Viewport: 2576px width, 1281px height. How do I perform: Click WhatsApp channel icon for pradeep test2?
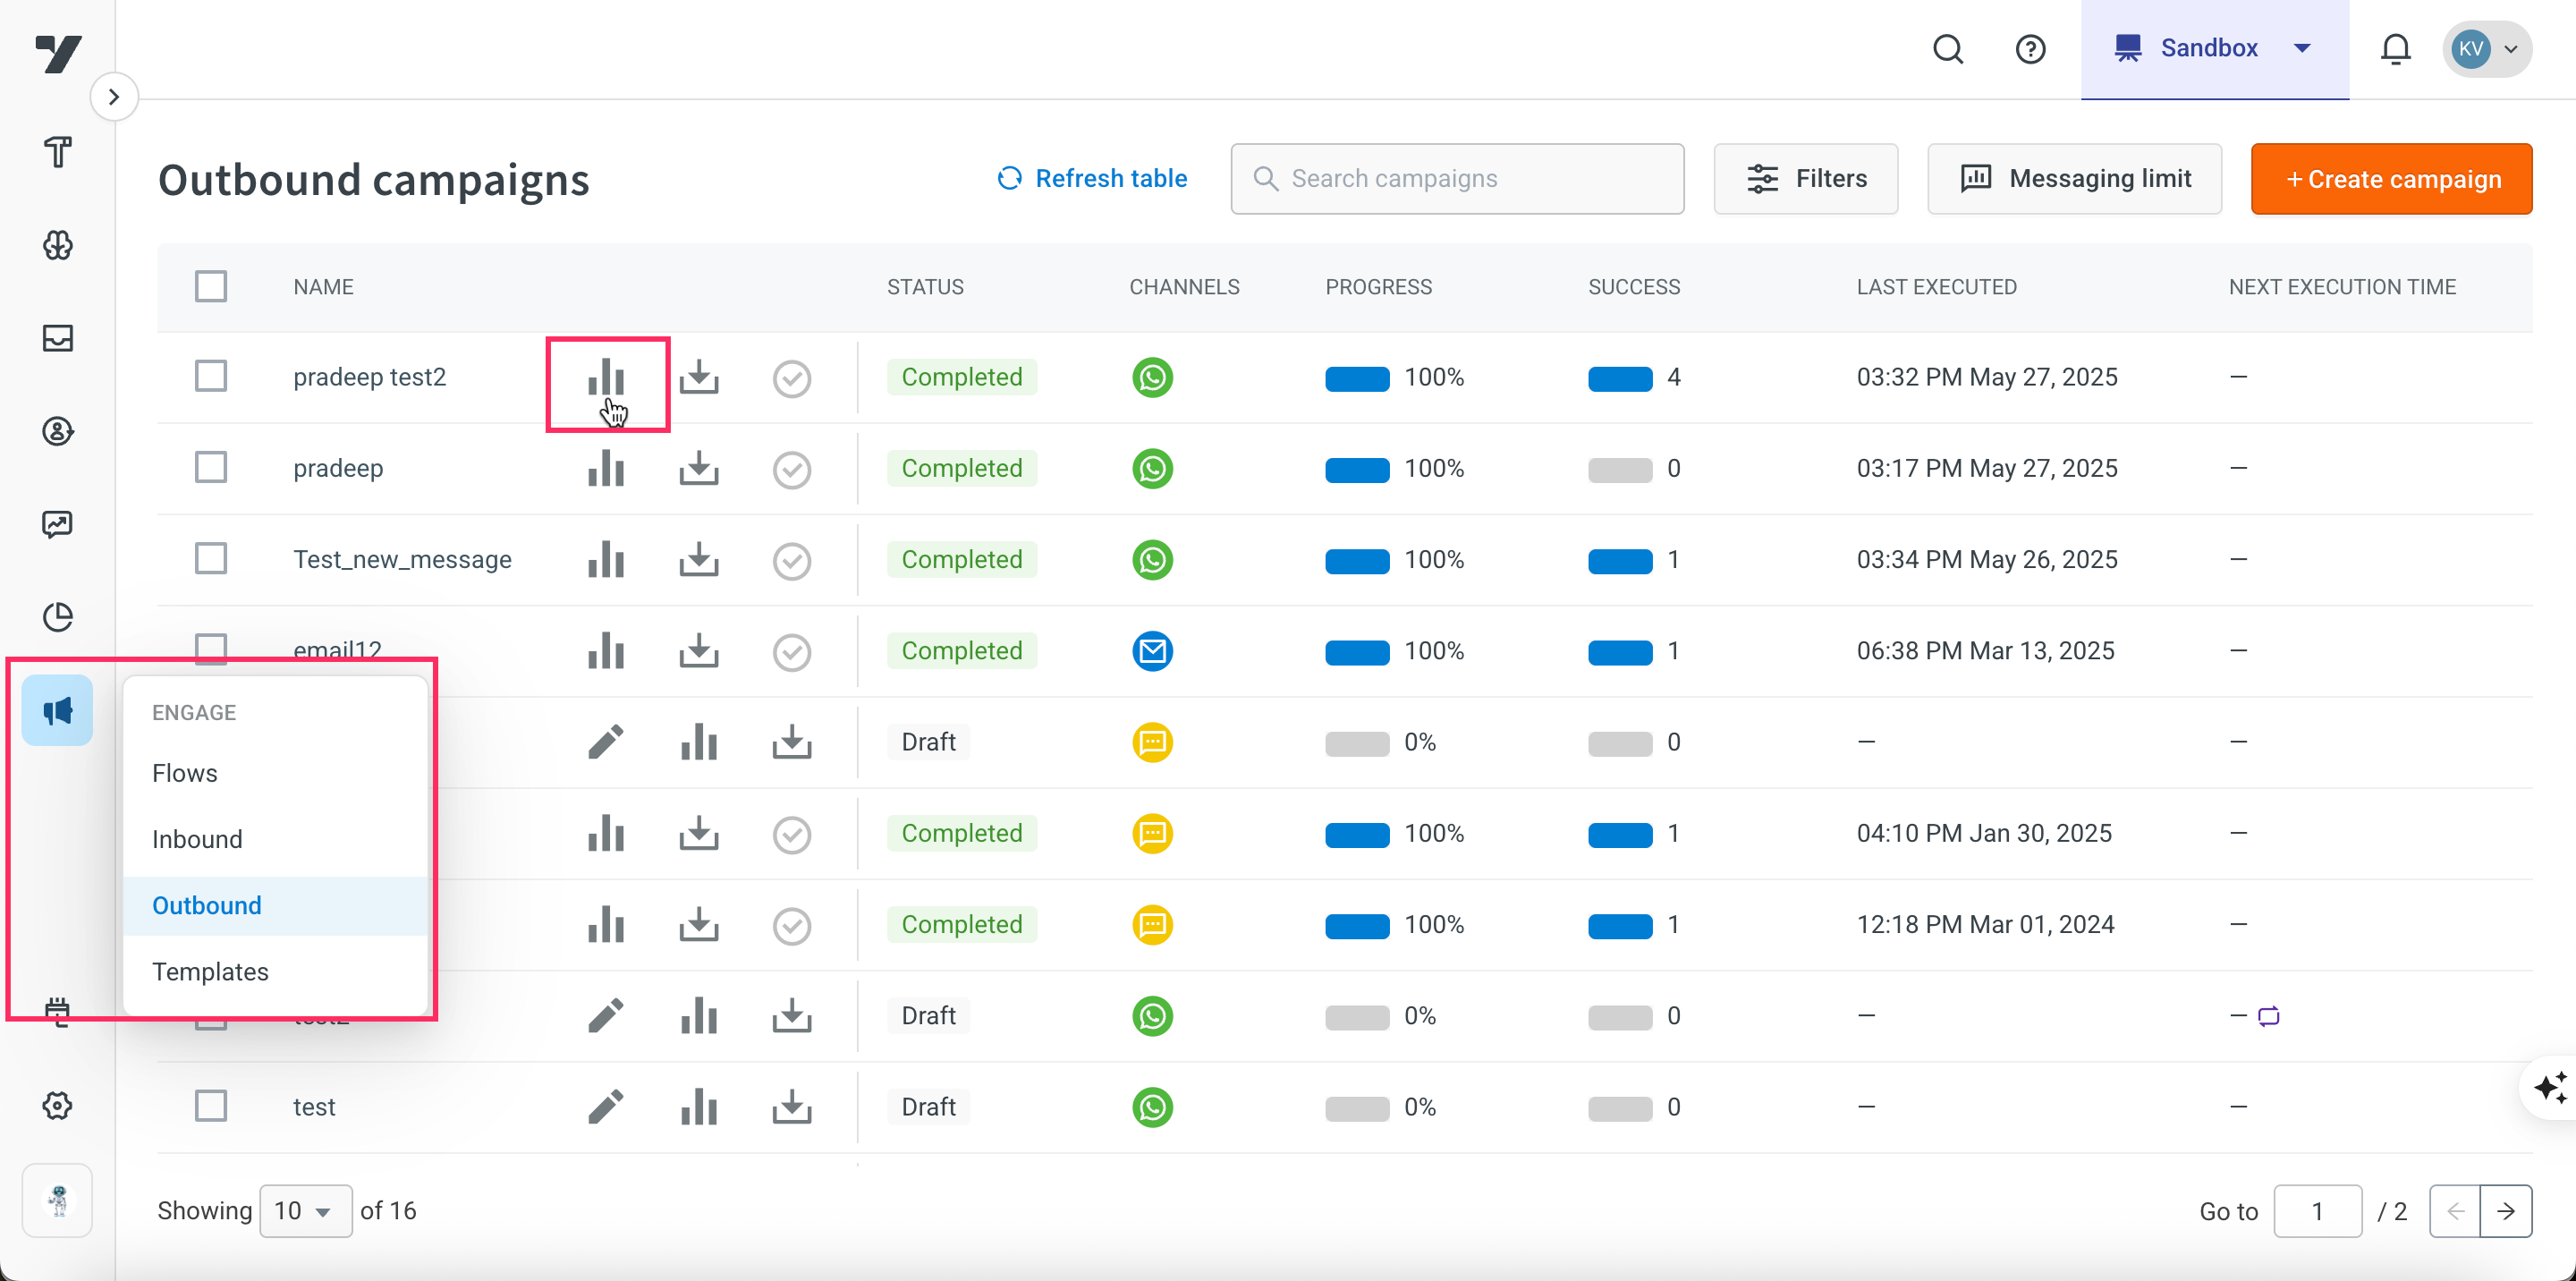pyautogui.click(x=1153, y=377)
